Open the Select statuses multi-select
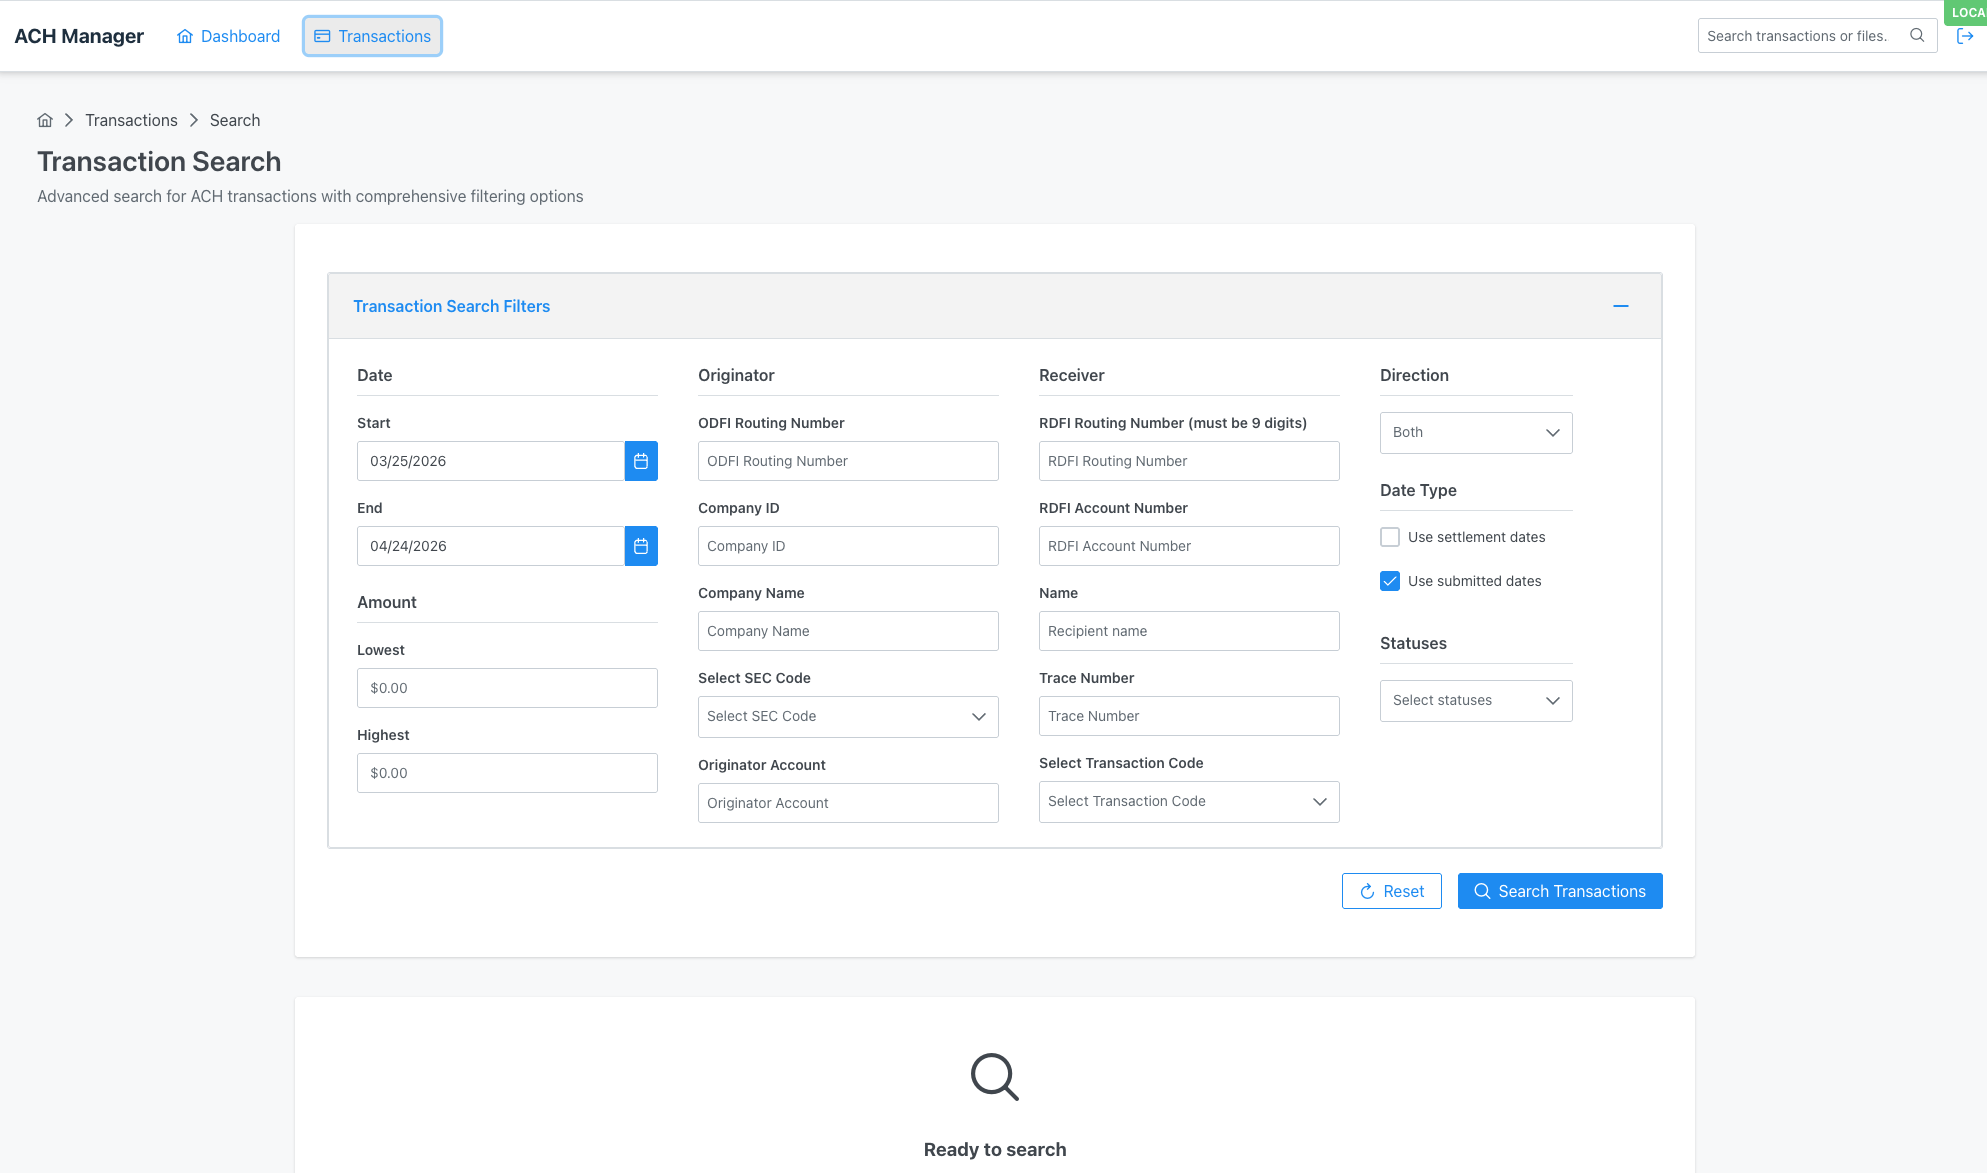 1475,700
